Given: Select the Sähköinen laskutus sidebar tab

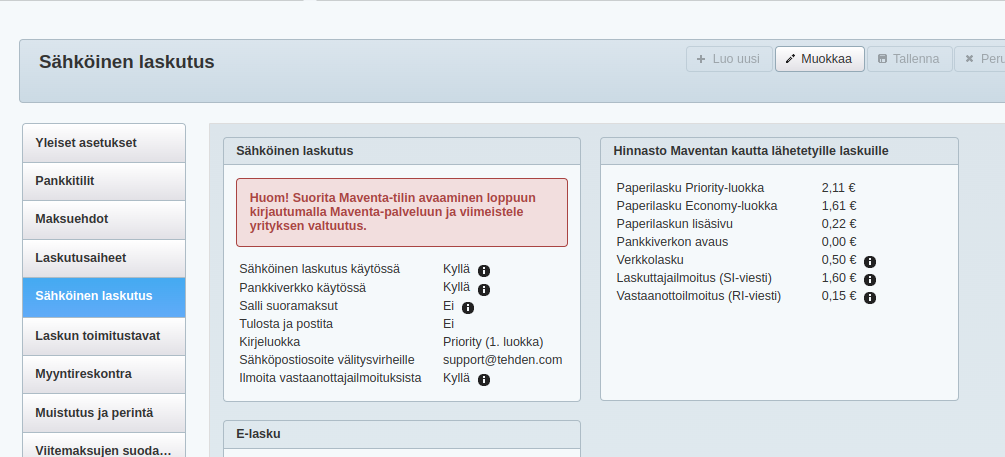Looking at the screenshot, I should (x=104, y=296).
